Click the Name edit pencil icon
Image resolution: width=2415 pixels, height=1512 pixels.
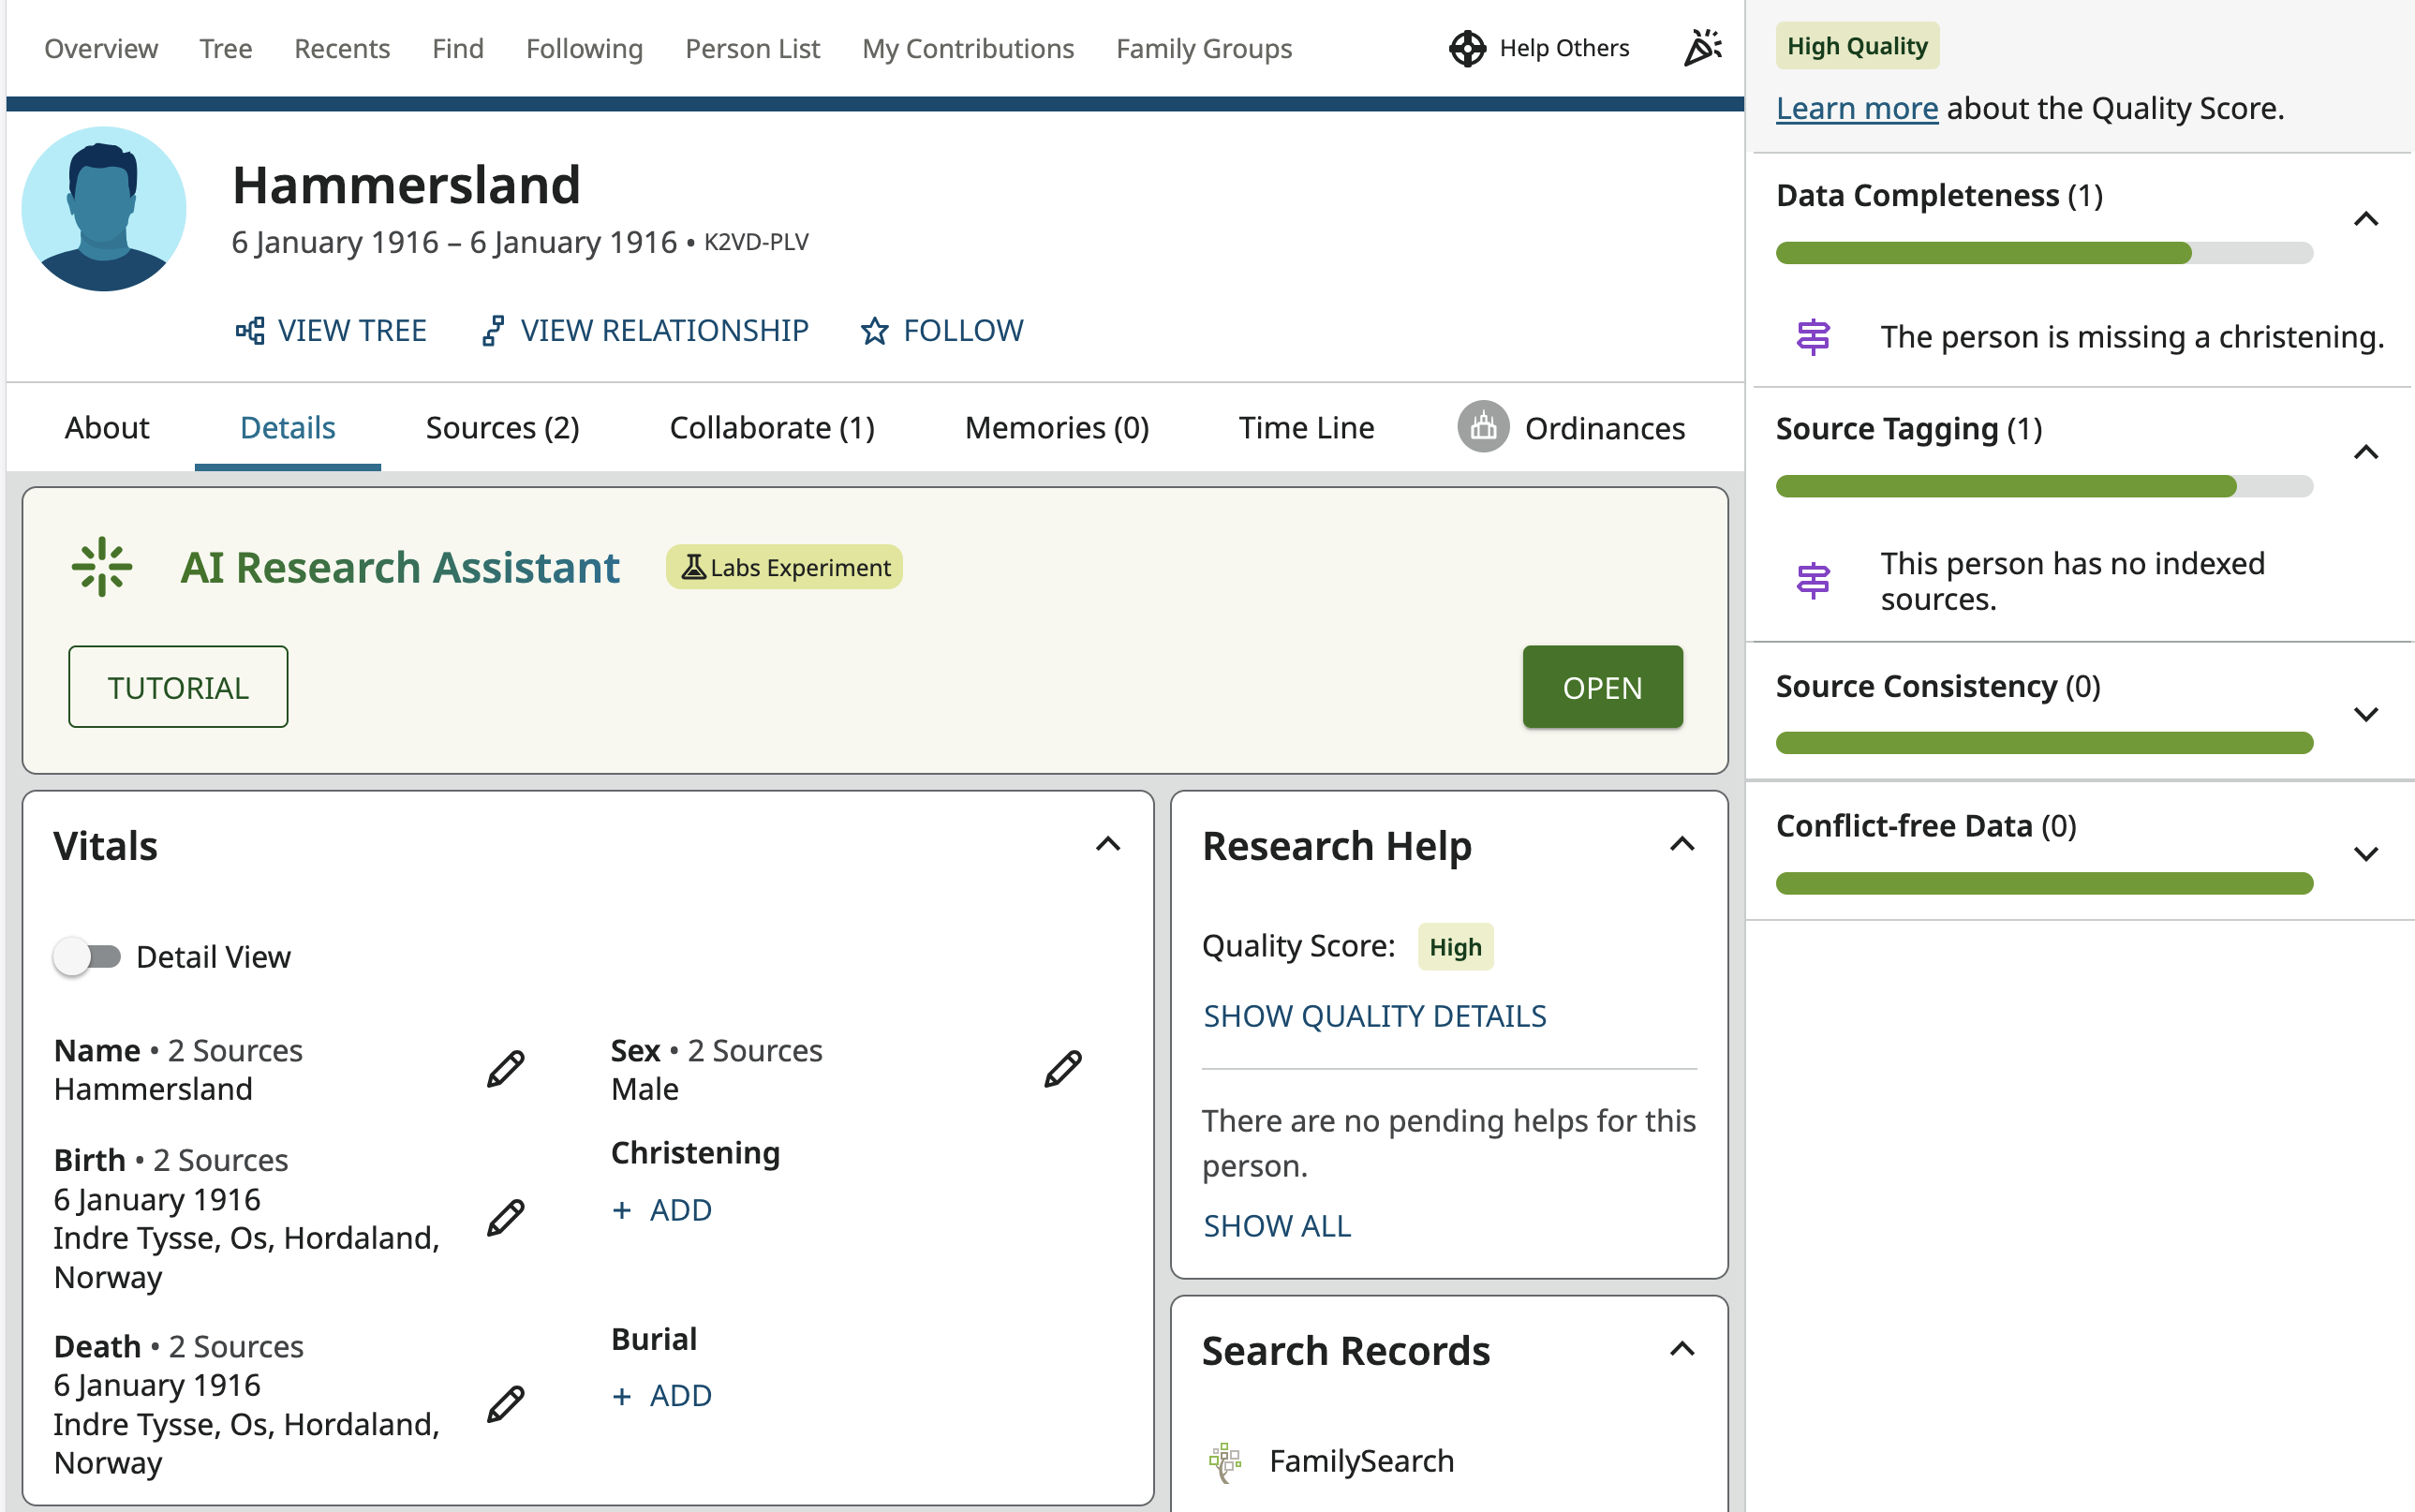(505, 1069)
